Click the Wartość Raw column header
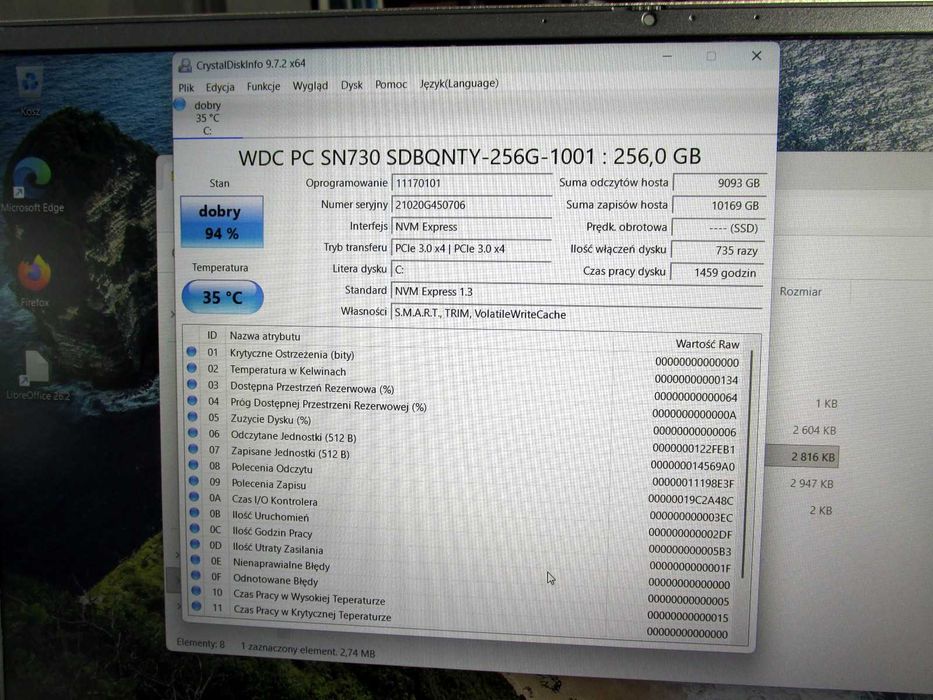 (x=707, y=343)
